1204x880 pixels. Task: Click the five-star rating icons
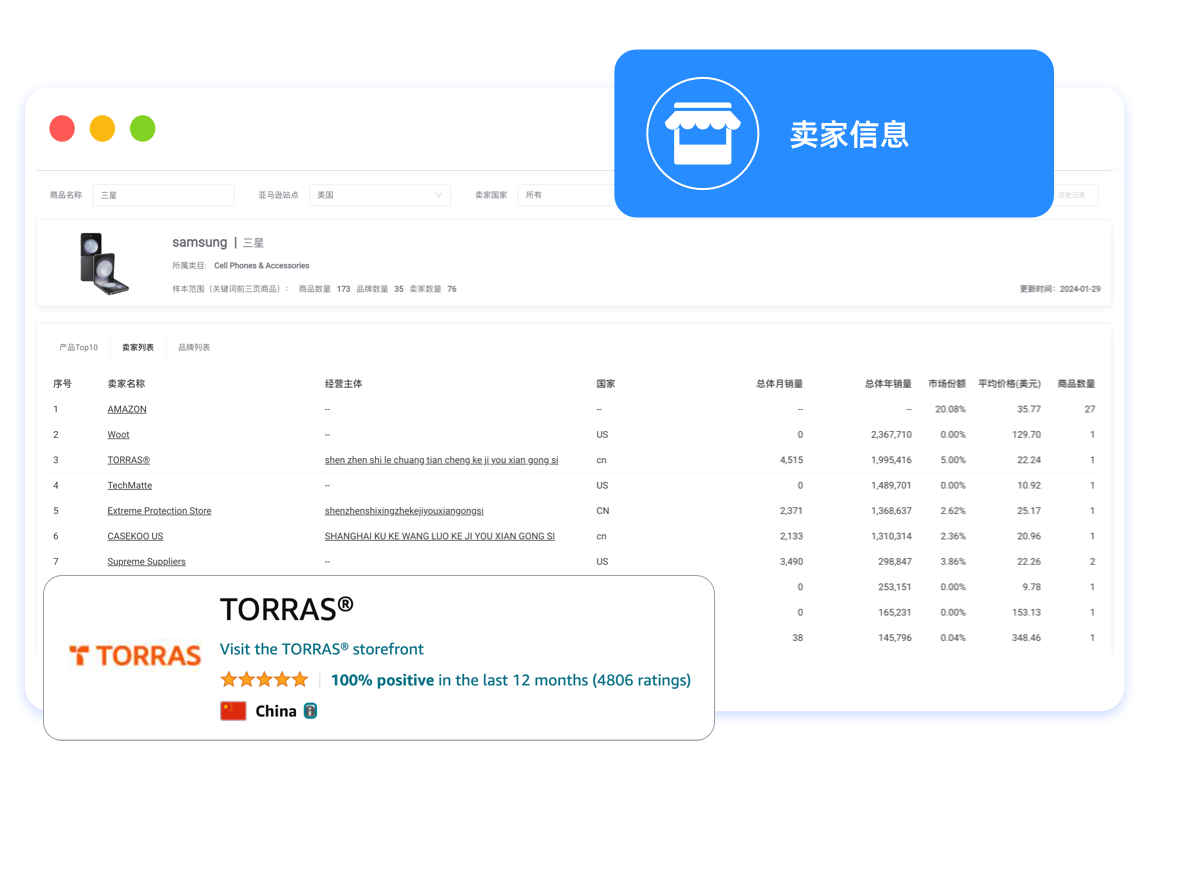(264, 680)
